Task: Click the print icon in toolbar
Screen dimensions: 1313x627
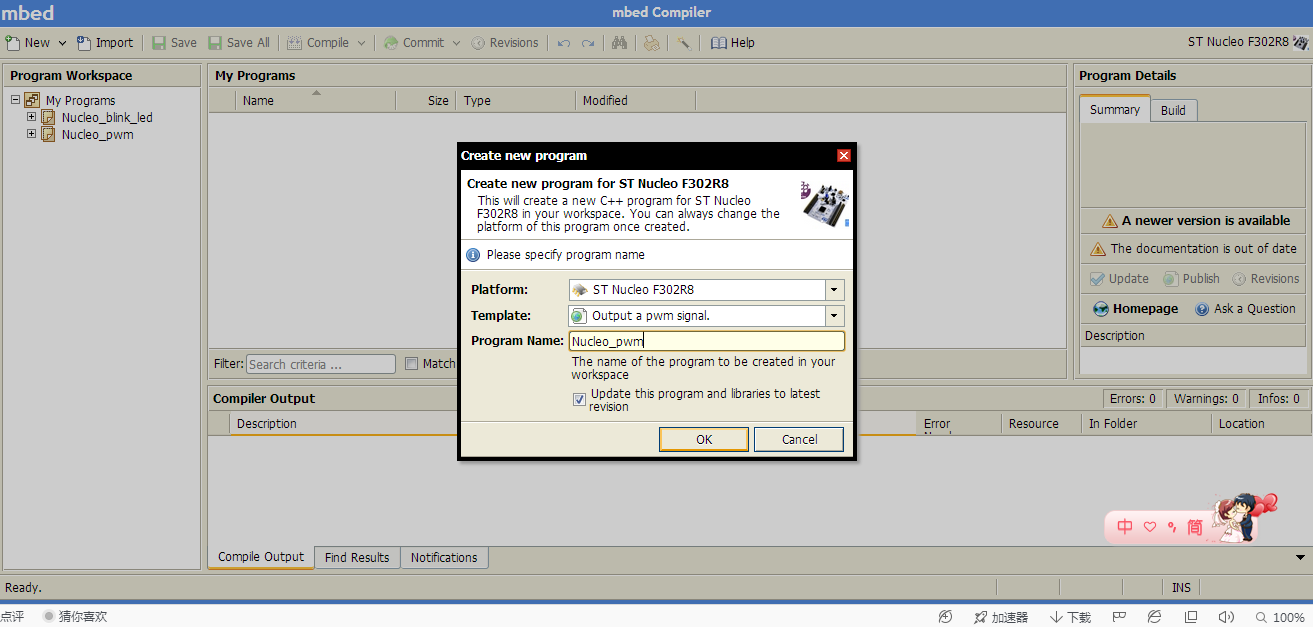Action: [x=651, y=43]
